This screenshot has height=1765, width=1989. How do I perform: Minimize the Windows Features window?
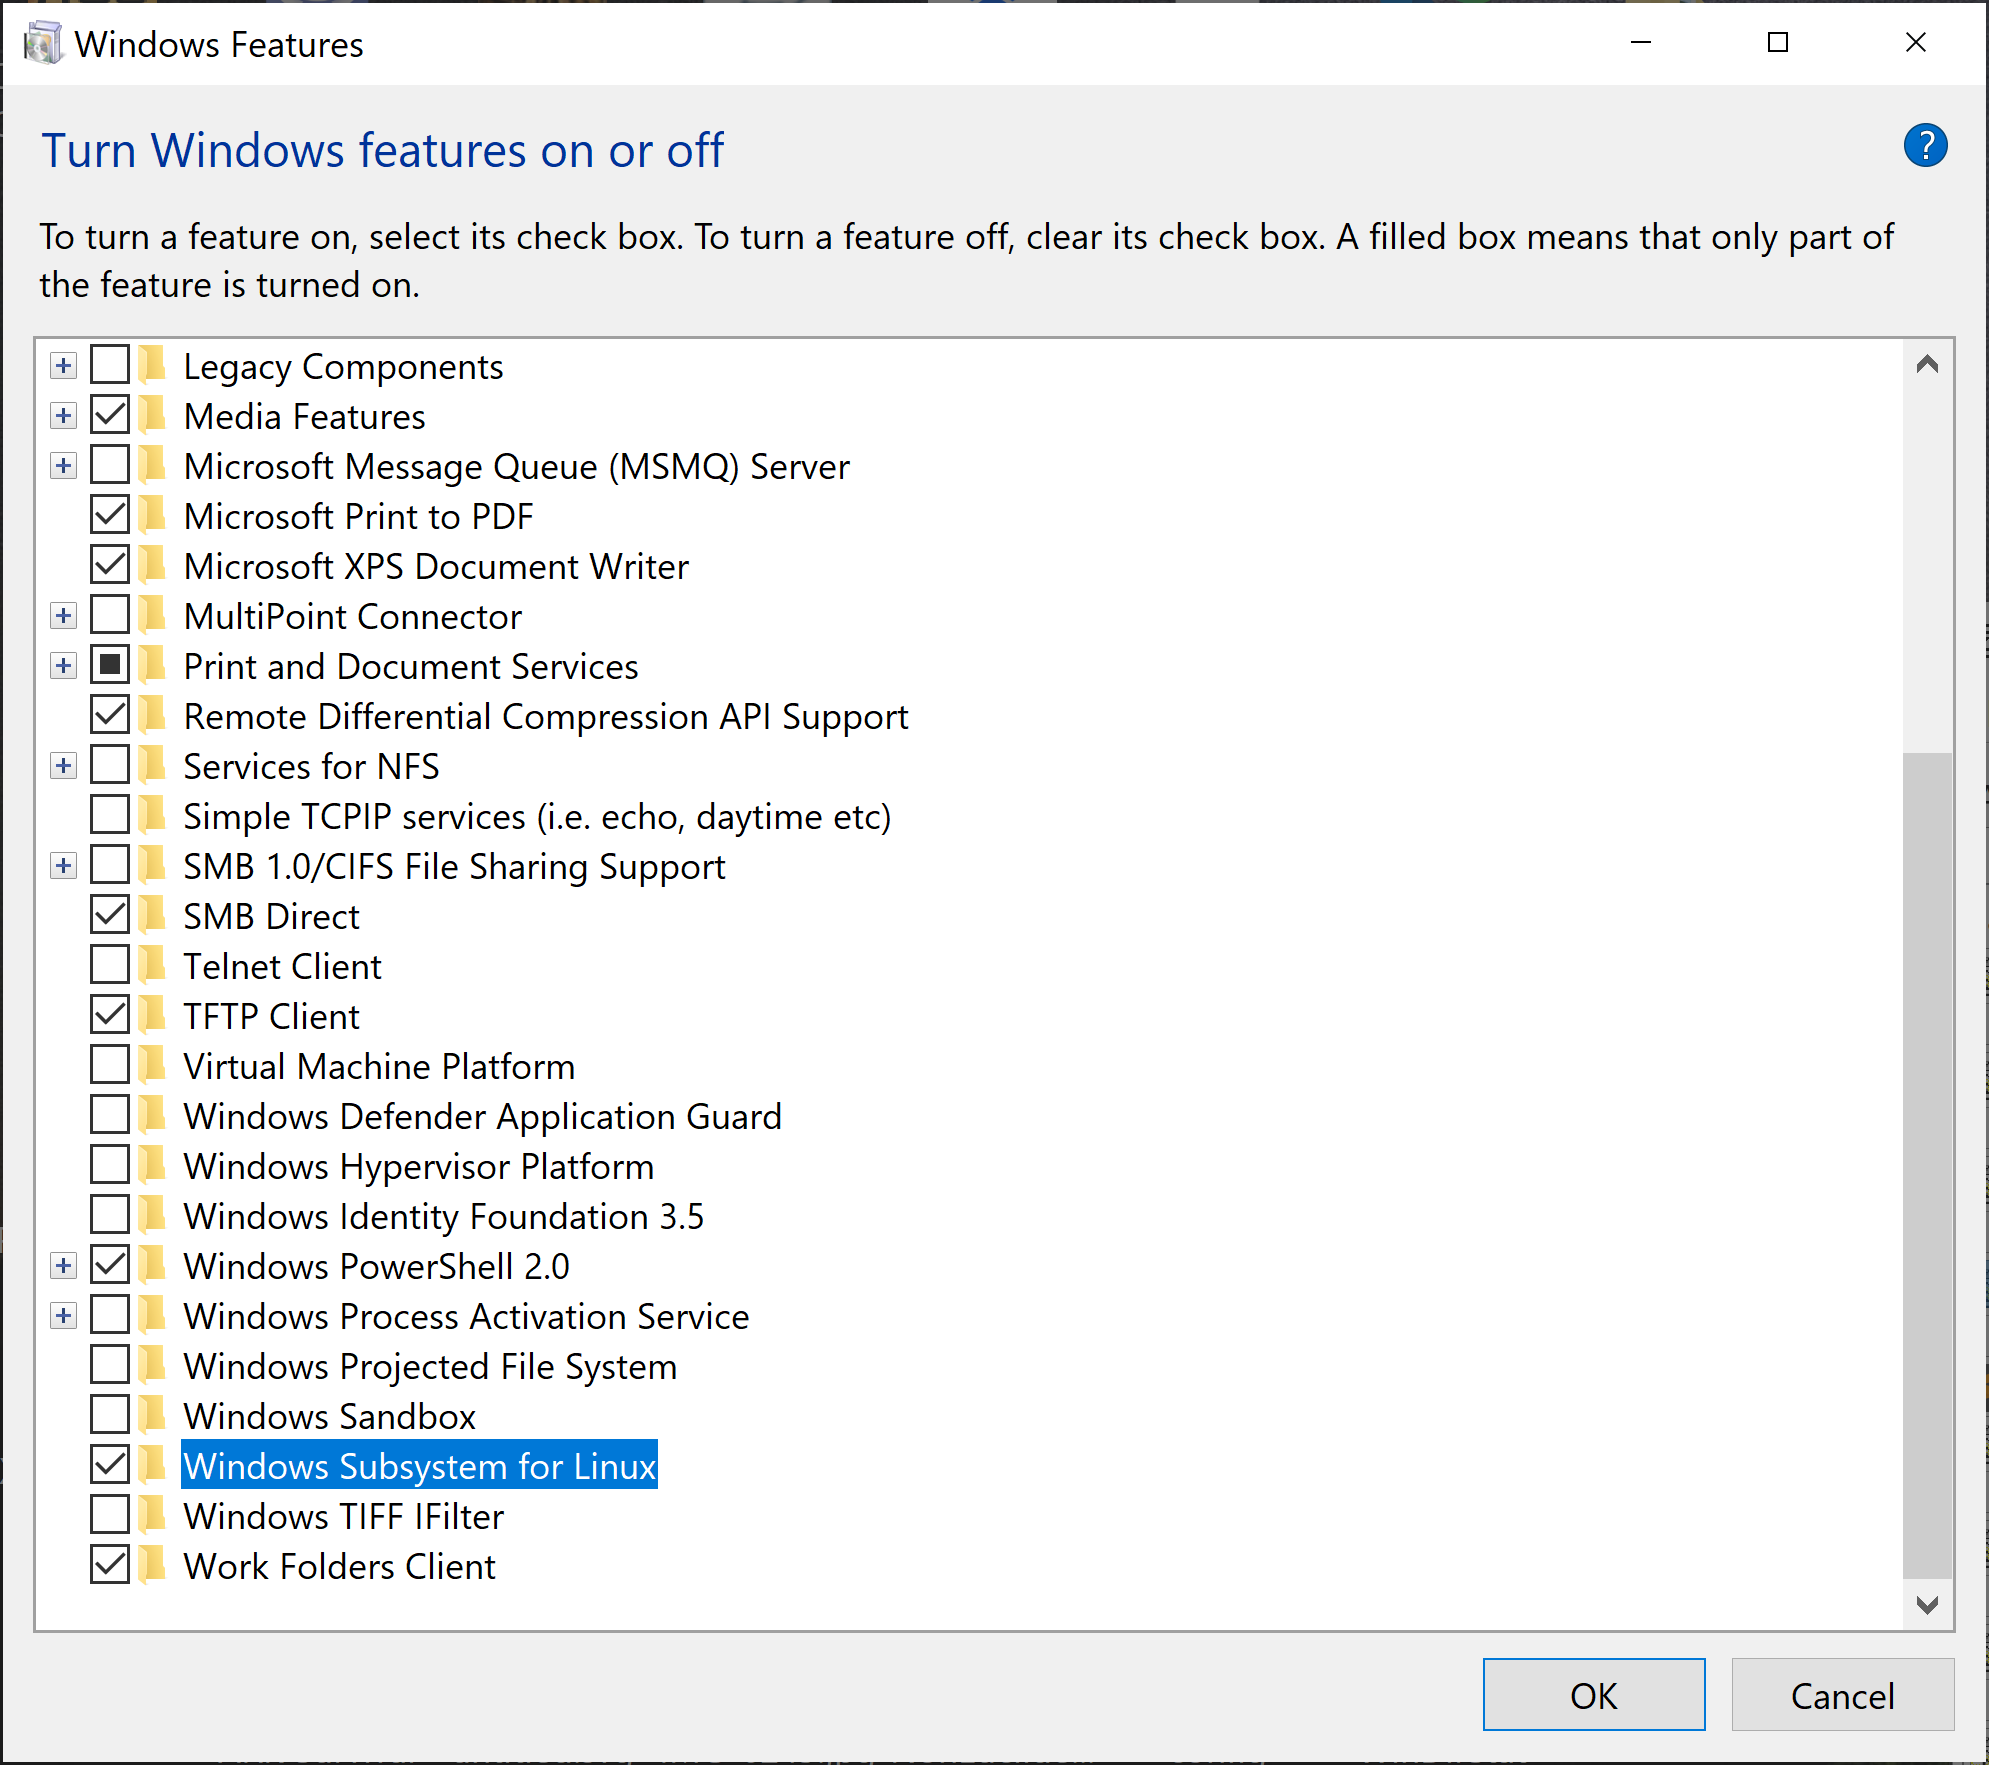pyautogui.click(x=1641, y=42)
